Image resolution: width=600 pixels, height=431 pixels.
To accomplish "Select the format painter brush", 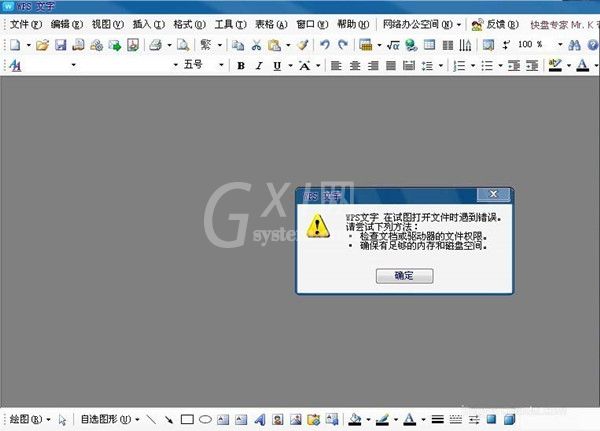I will click(x=303, y=45).
